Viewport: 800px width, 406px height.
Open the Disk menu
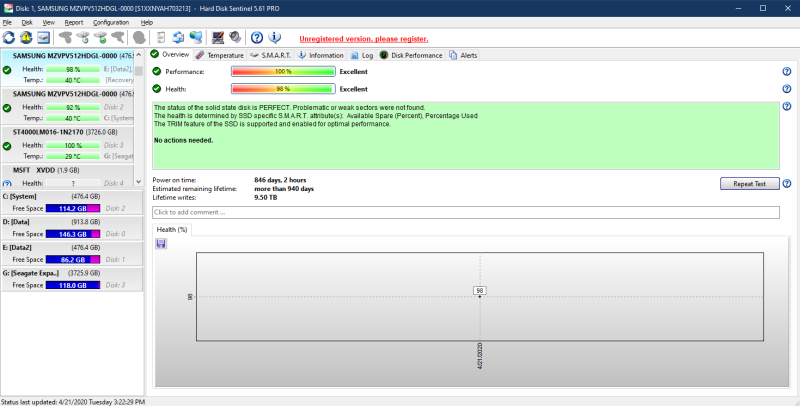[x=27, y=22]
